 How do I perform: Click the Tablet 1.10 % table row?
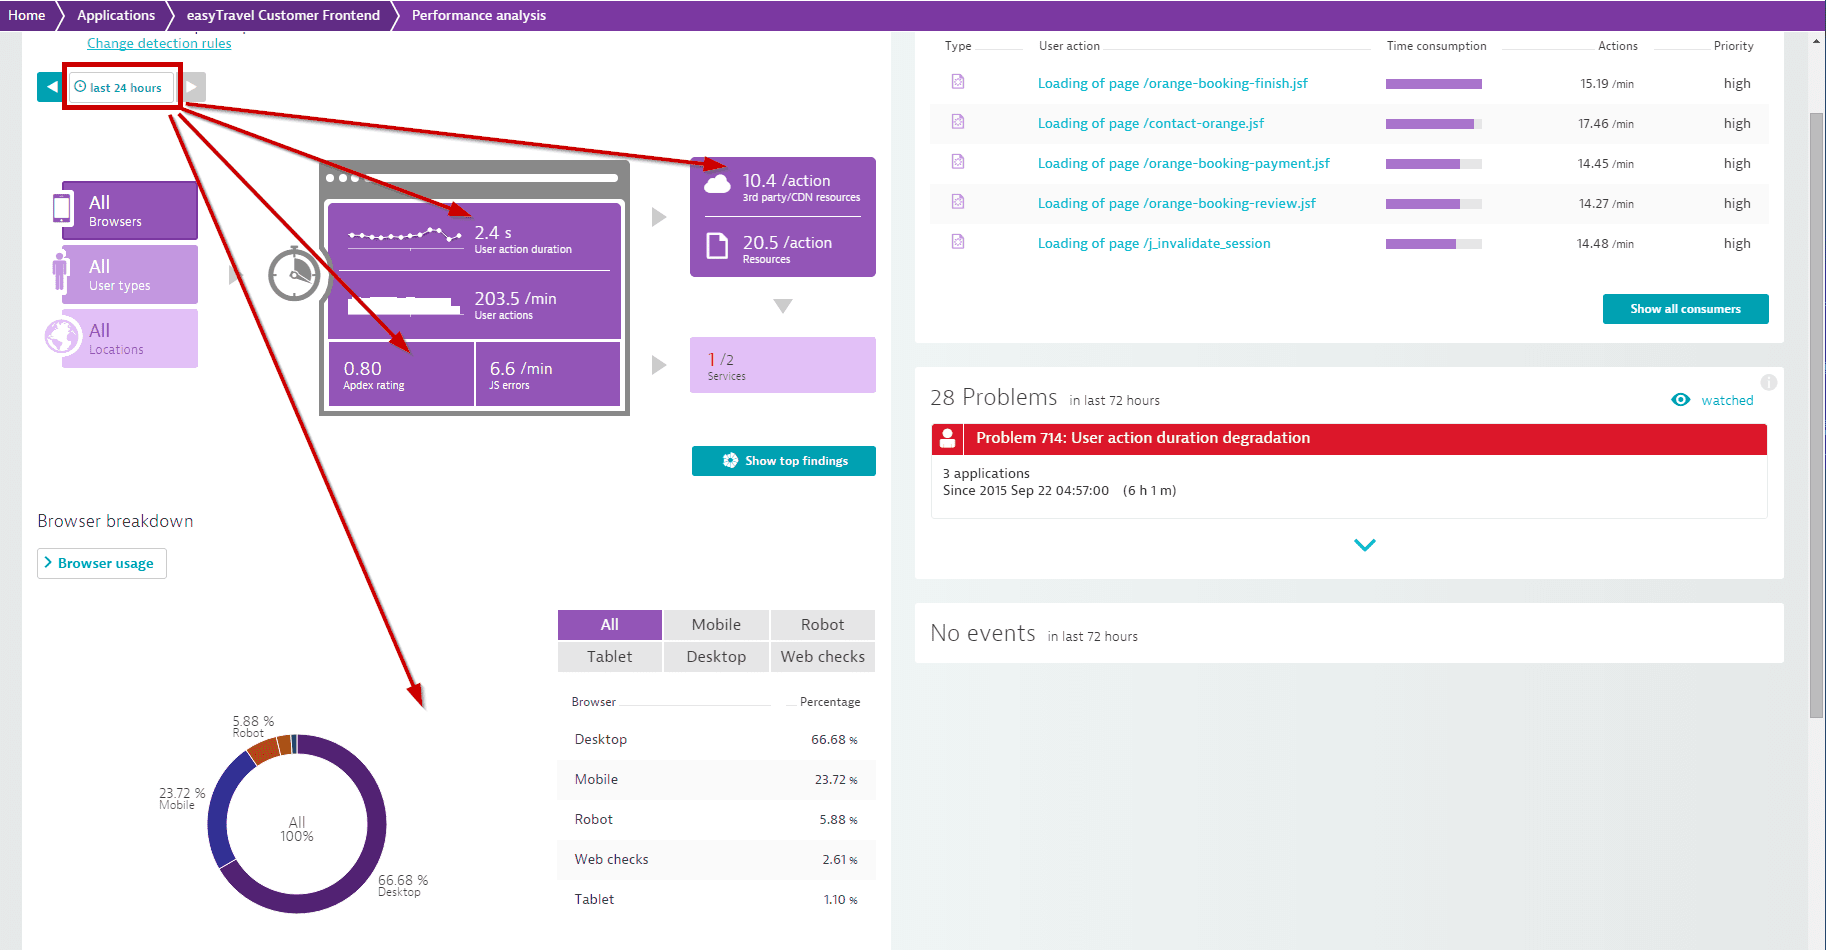[716, 900]
